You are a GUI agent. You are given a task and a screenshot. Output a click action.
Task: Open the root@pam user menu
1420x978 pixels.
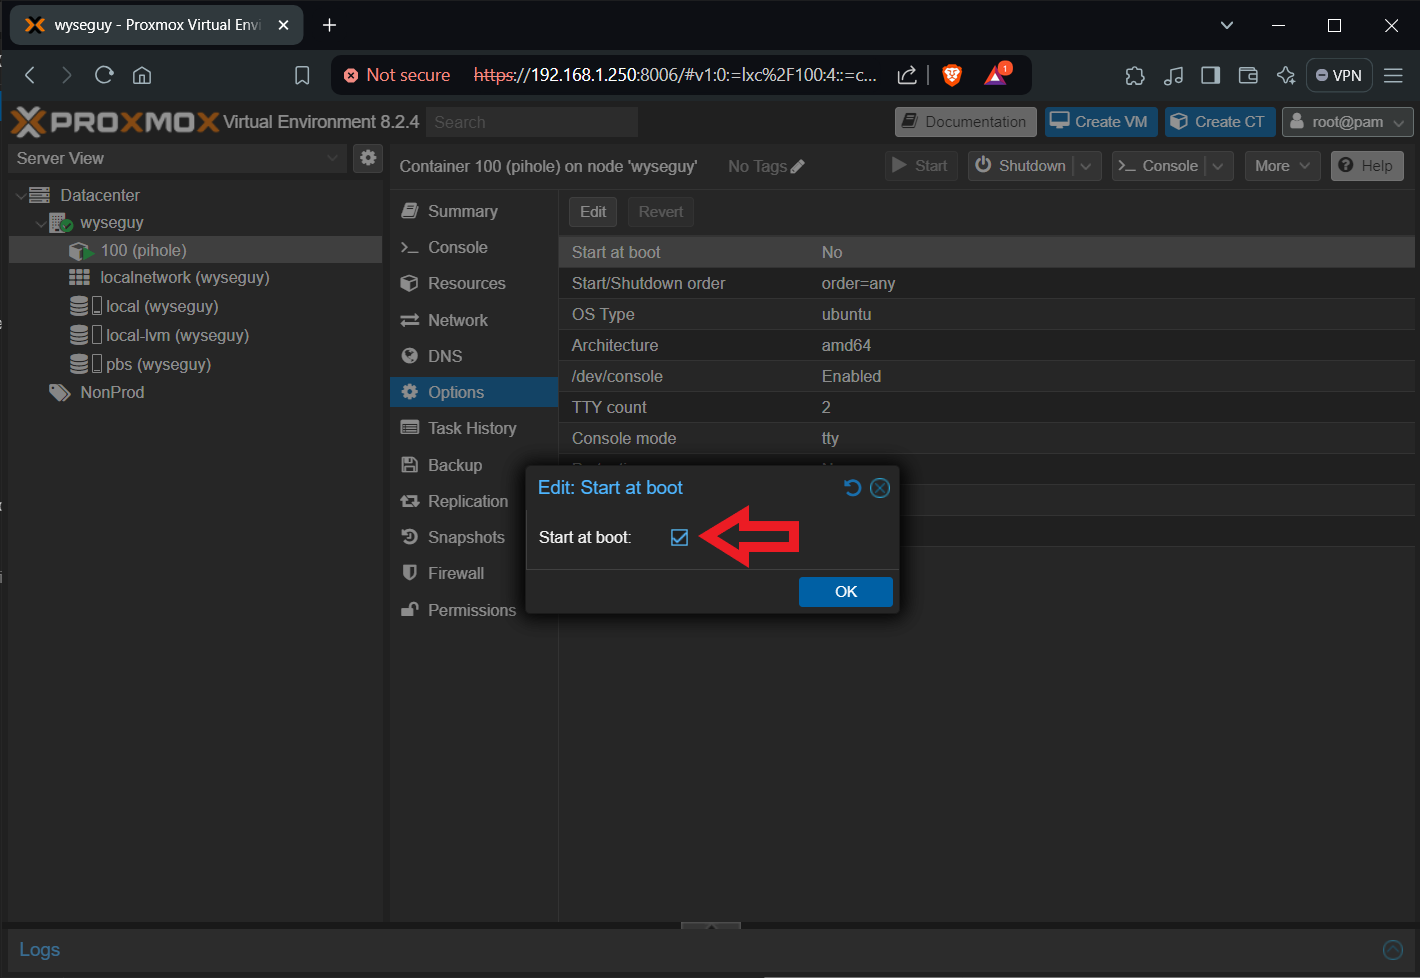click(x=1347, y=122)
